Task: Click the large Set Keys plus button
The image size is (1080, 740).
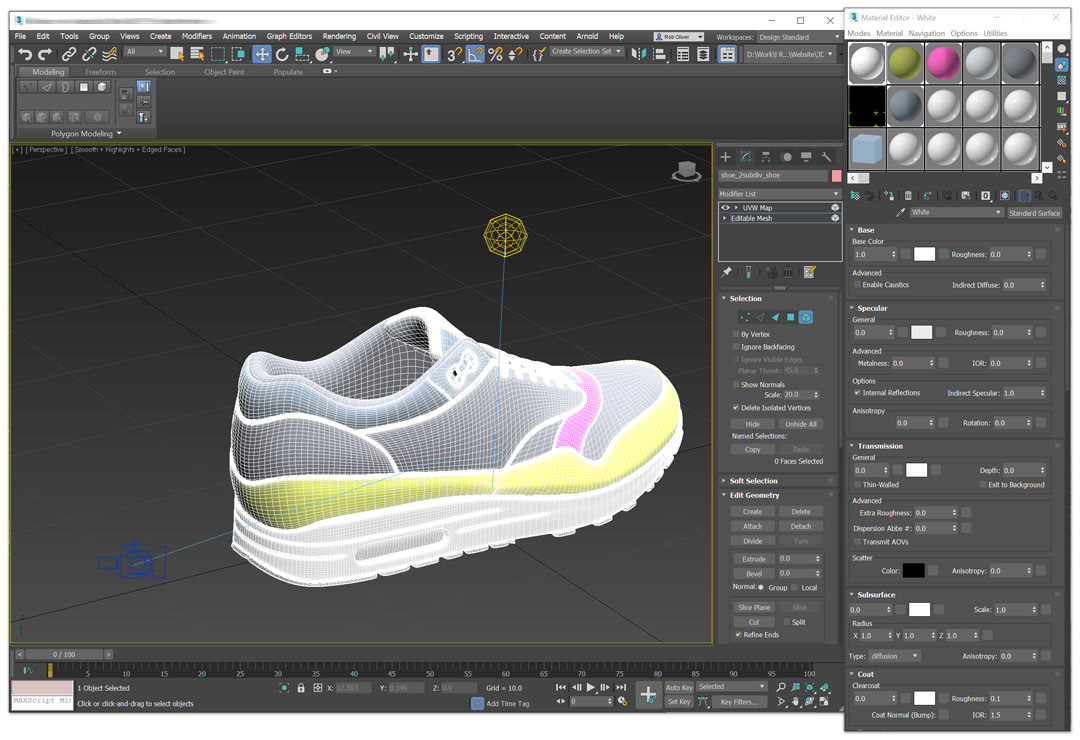Action: 648,695
